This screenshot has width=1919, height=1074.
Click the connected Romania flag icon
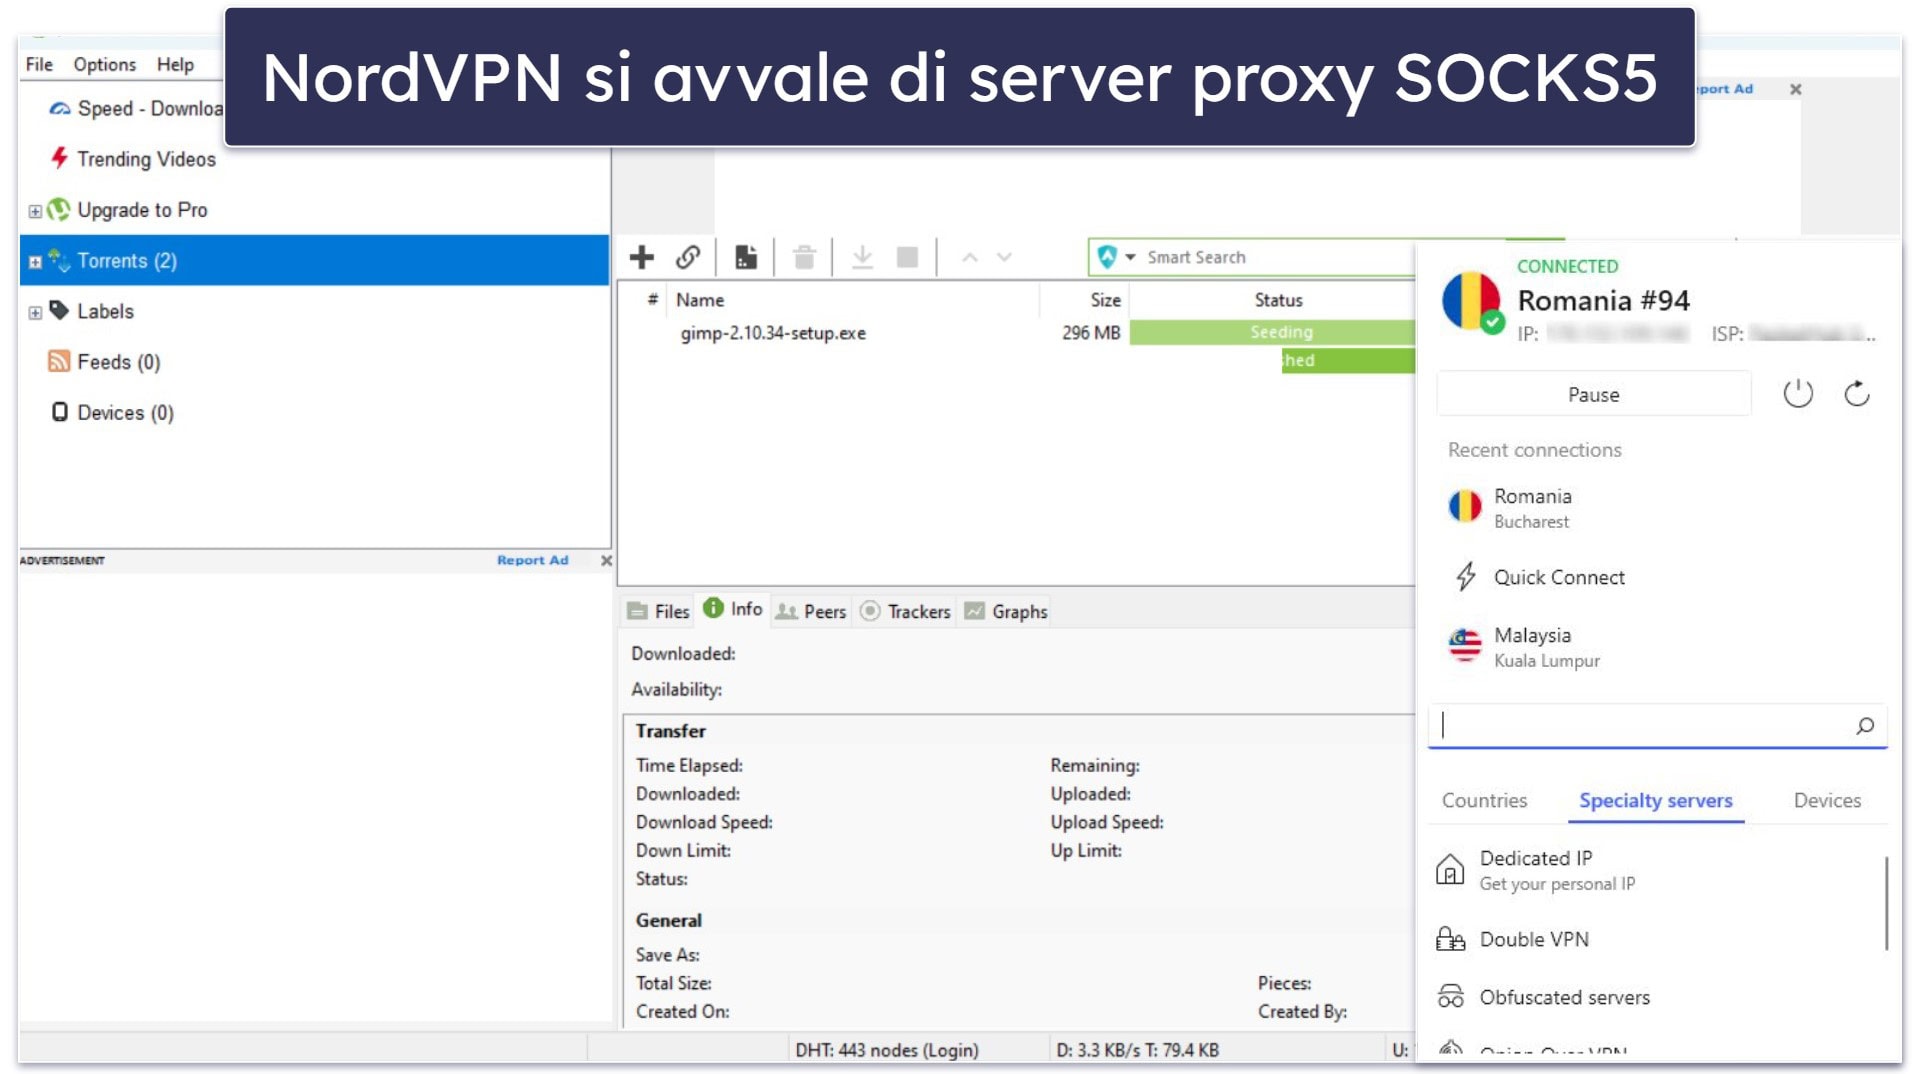click(1471, 301)
